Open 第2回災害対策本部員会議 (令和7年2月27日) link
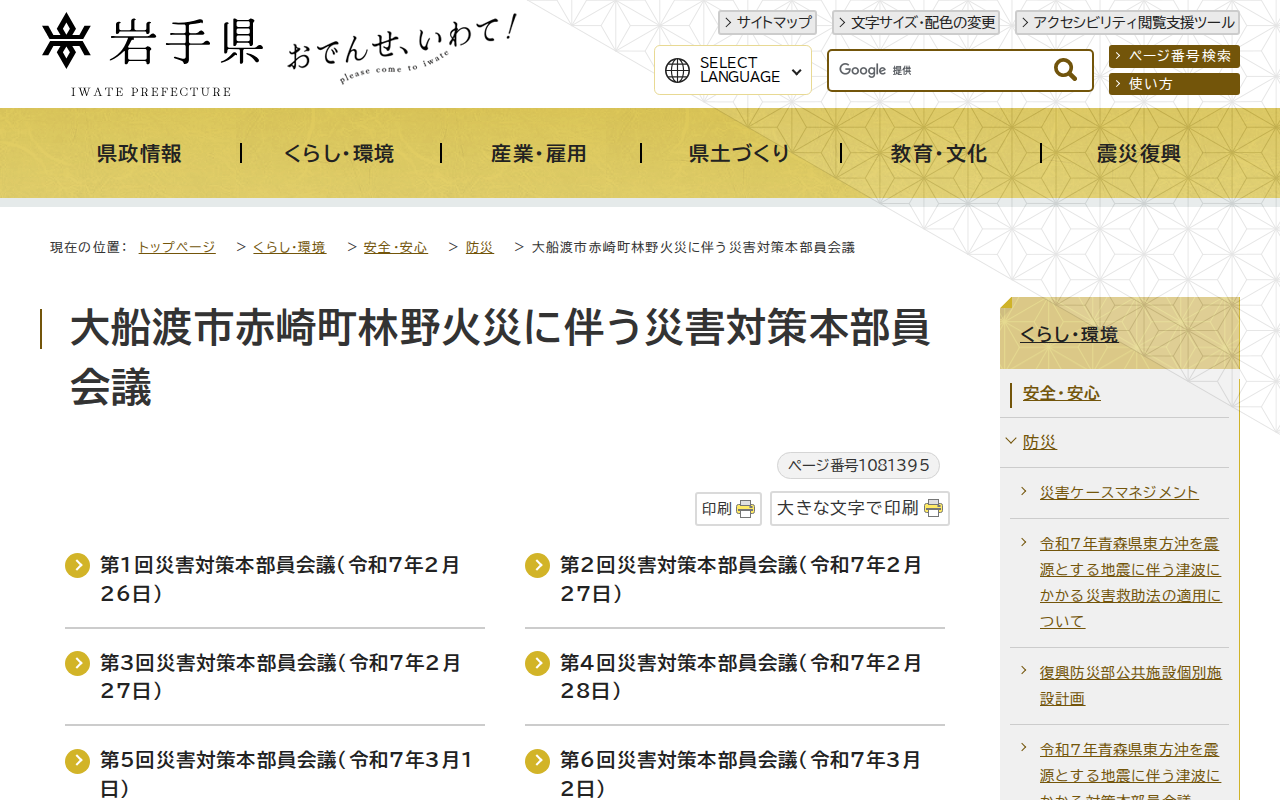 click(x=741, y=580)
